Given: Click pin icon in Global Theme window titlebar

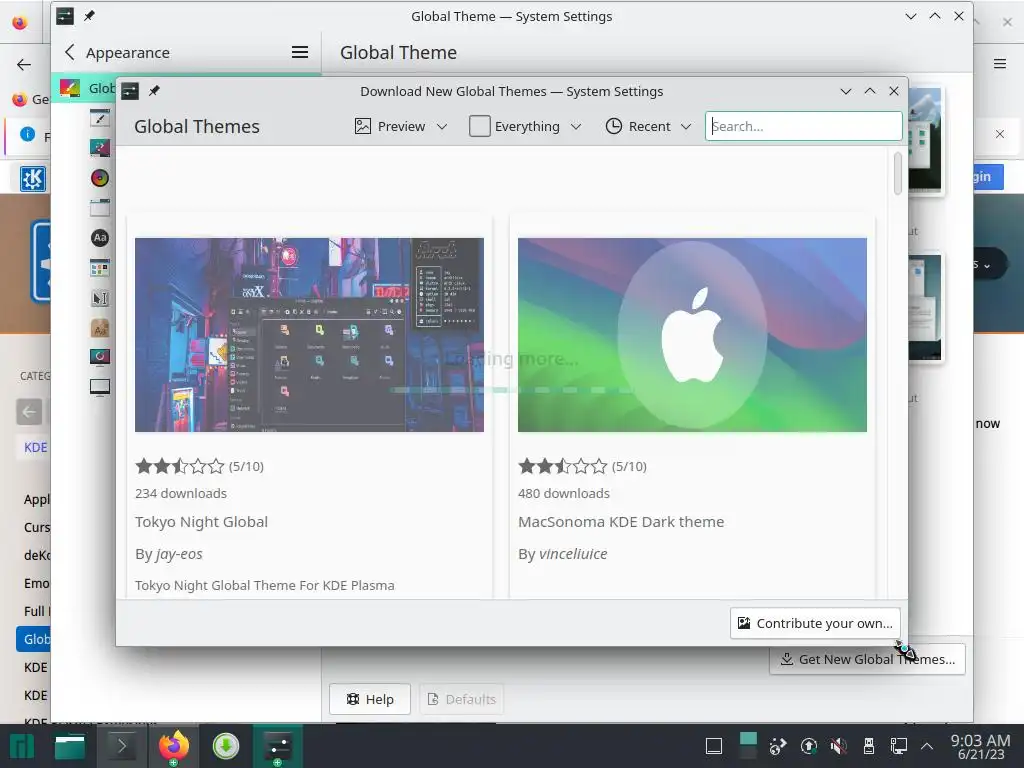Looking at the screenshot, I should point(89,16).
